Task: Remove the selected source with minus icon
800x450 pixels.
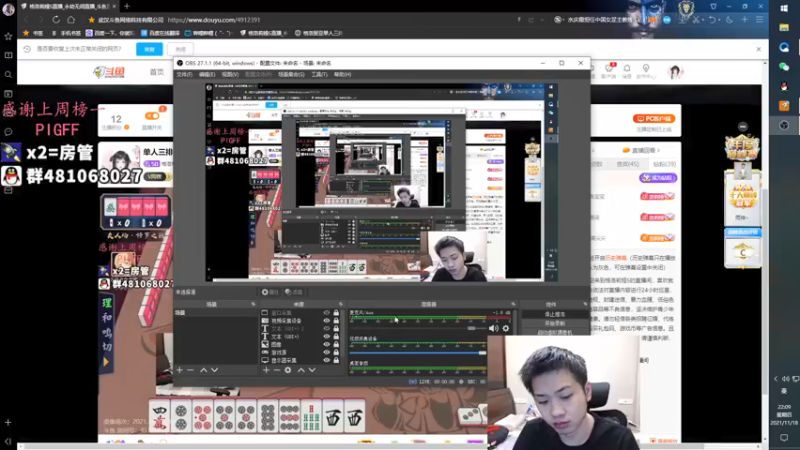Action: point(277,370)
